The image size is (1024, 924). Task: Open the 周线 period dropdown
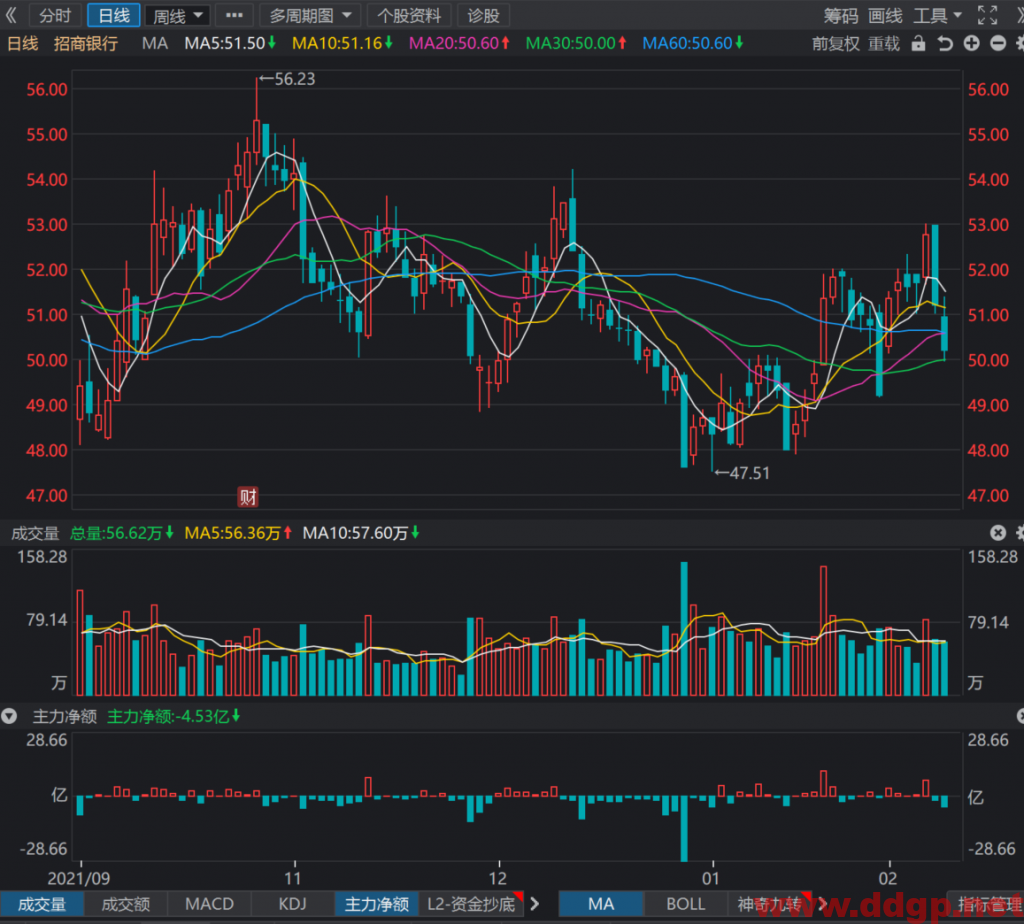pos(177,15)
